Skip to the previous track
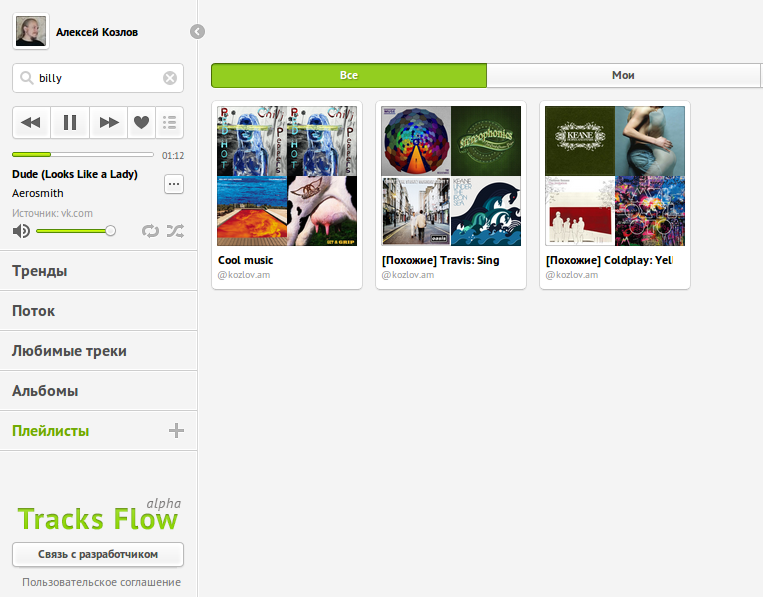 [x=31, y=122]
